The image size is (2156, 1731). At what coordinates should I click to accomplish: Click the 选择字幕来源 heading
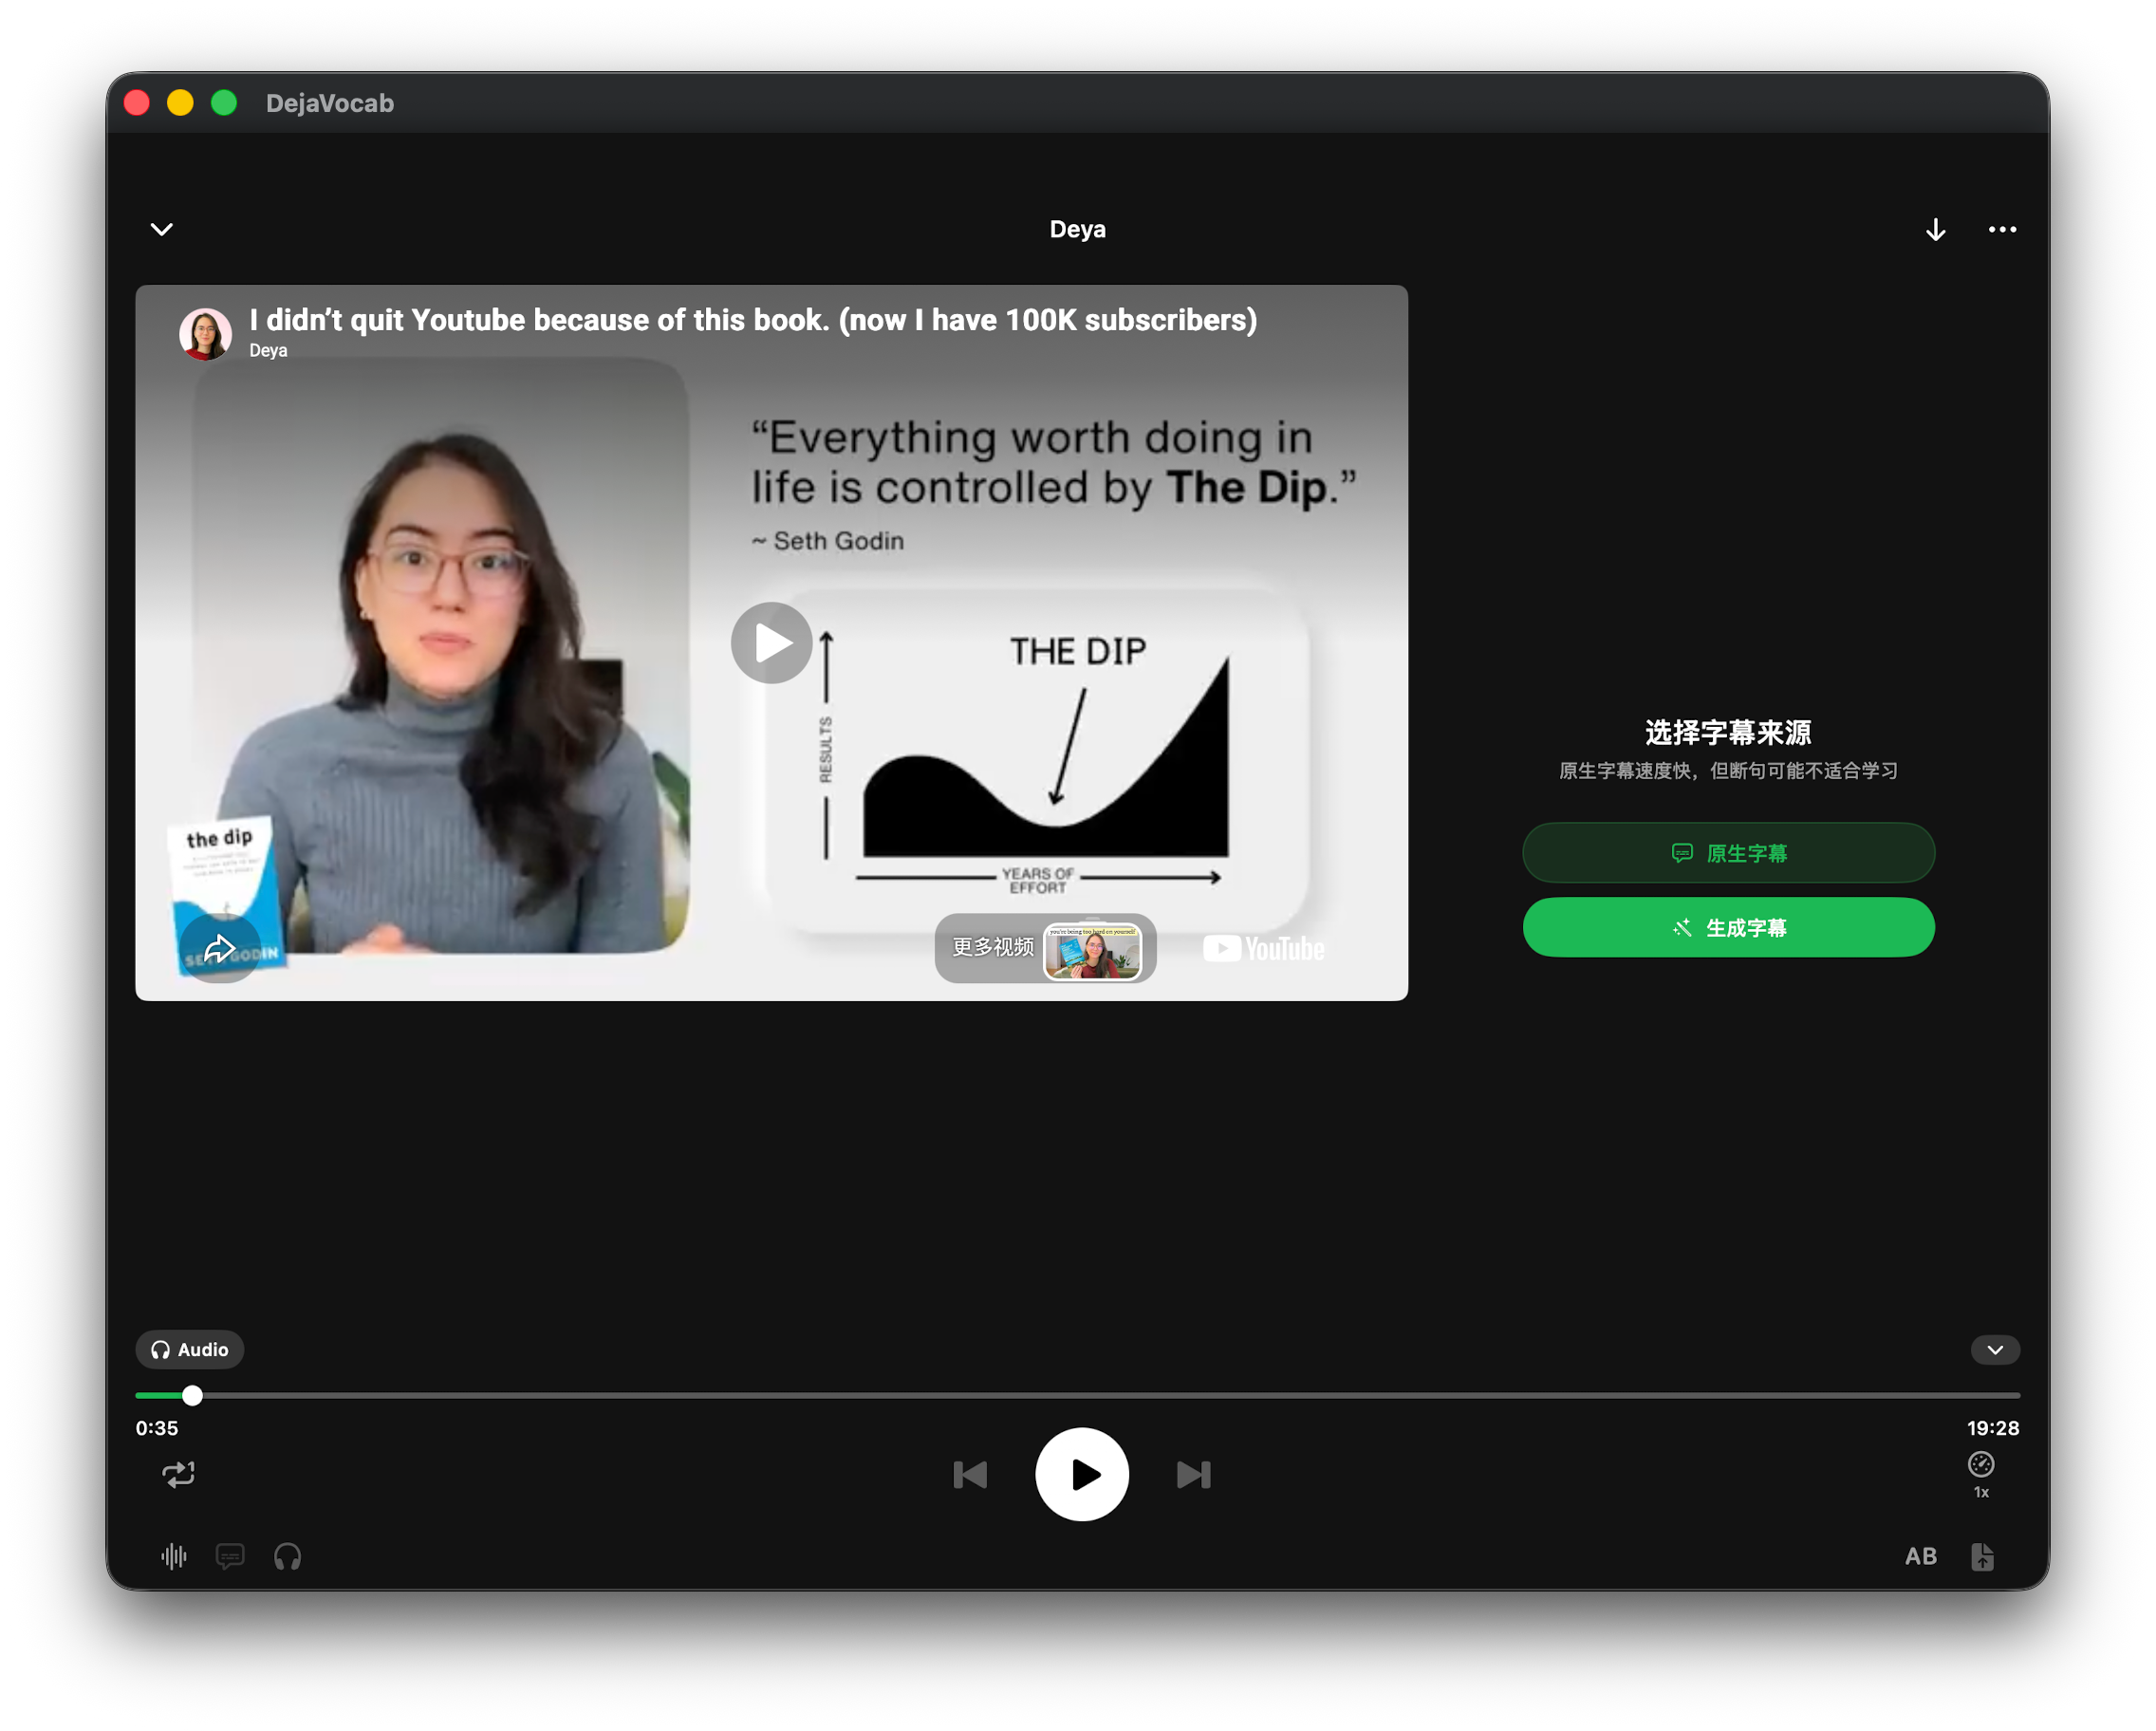pos(1728,732)
